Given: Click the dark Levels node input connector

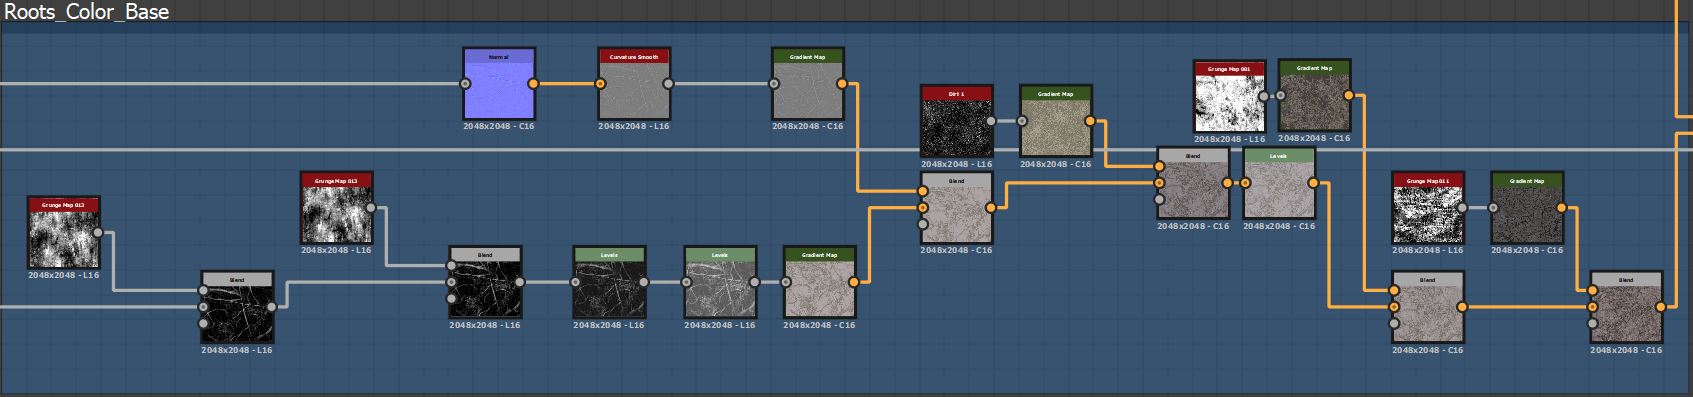Looking at the screenshot, I should point(575,283).
